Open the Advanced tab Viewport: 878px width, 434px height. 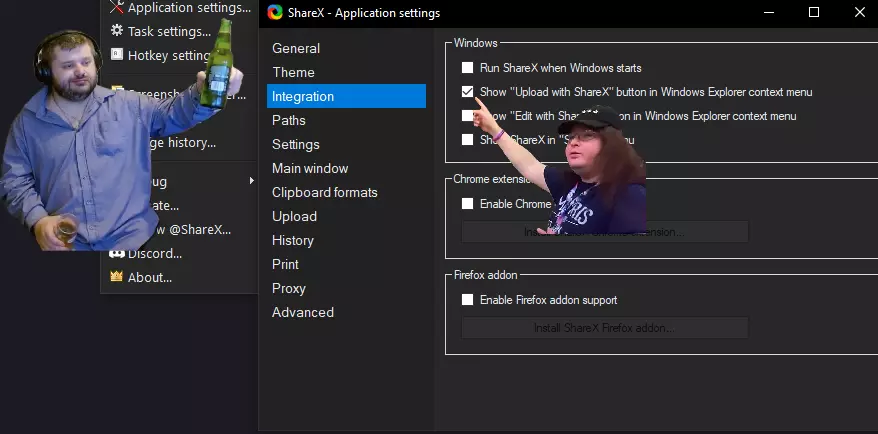click(x=346, y=312)
